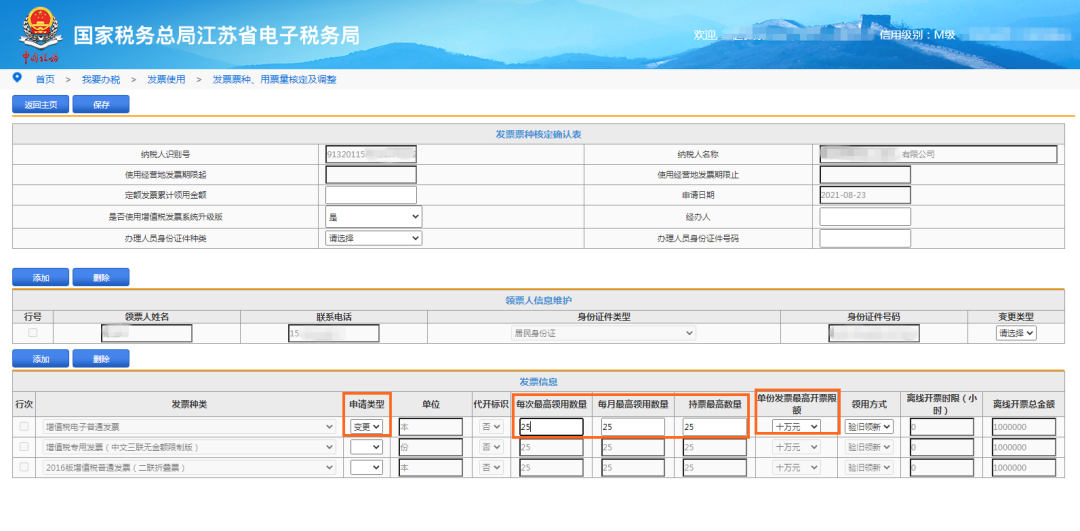Click the 使用经营地发票期限止 field
This screenshot has height=531, width=1080.
coord(865,175)
